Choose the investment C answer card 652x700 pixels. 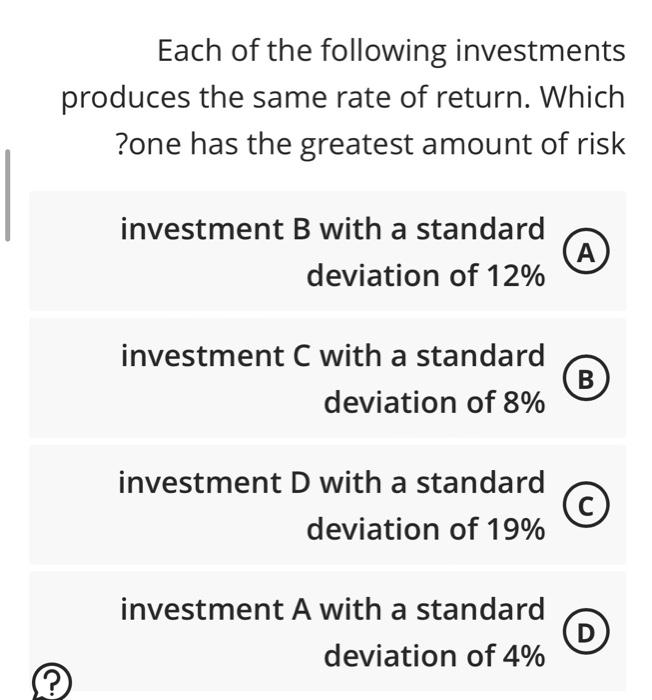pos(328,378)
